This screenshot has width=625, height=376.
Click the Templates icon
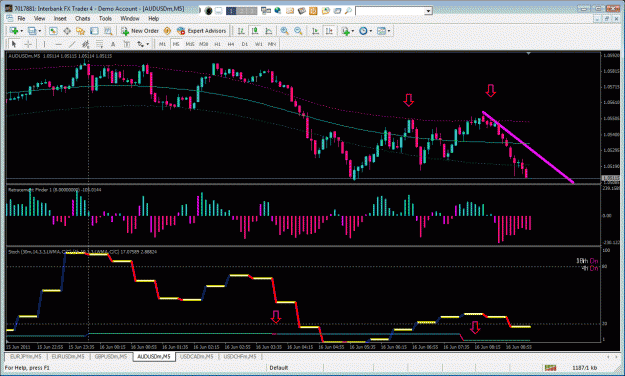(381, 31)
